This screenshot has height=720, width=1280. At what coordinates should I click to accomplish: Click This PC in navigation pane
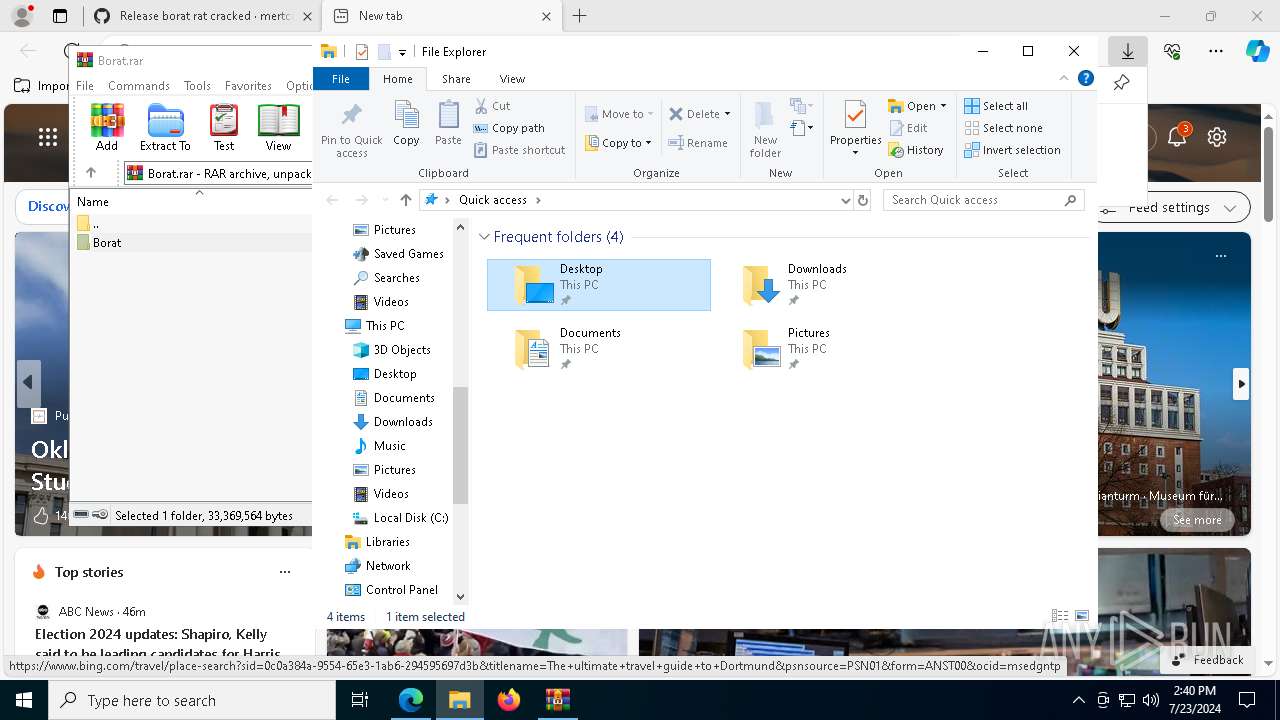pyautogui.click(x=374, y=326)
